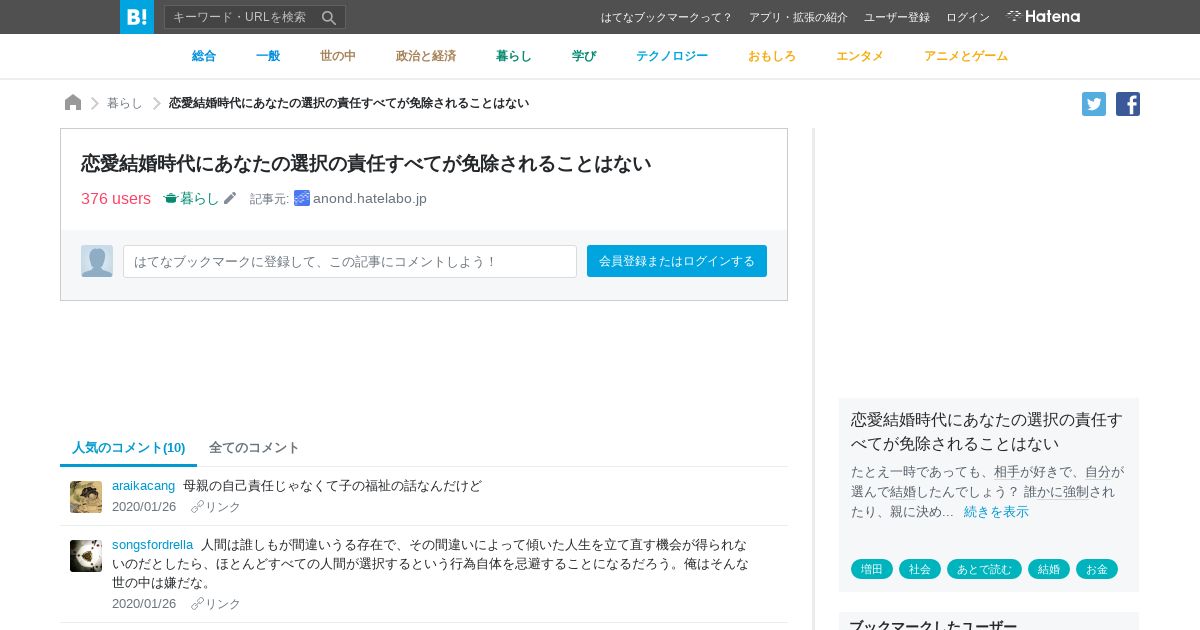The height and width of the screenshot is (630, 1200).
Task: Select 学び category
Action: 584,56
